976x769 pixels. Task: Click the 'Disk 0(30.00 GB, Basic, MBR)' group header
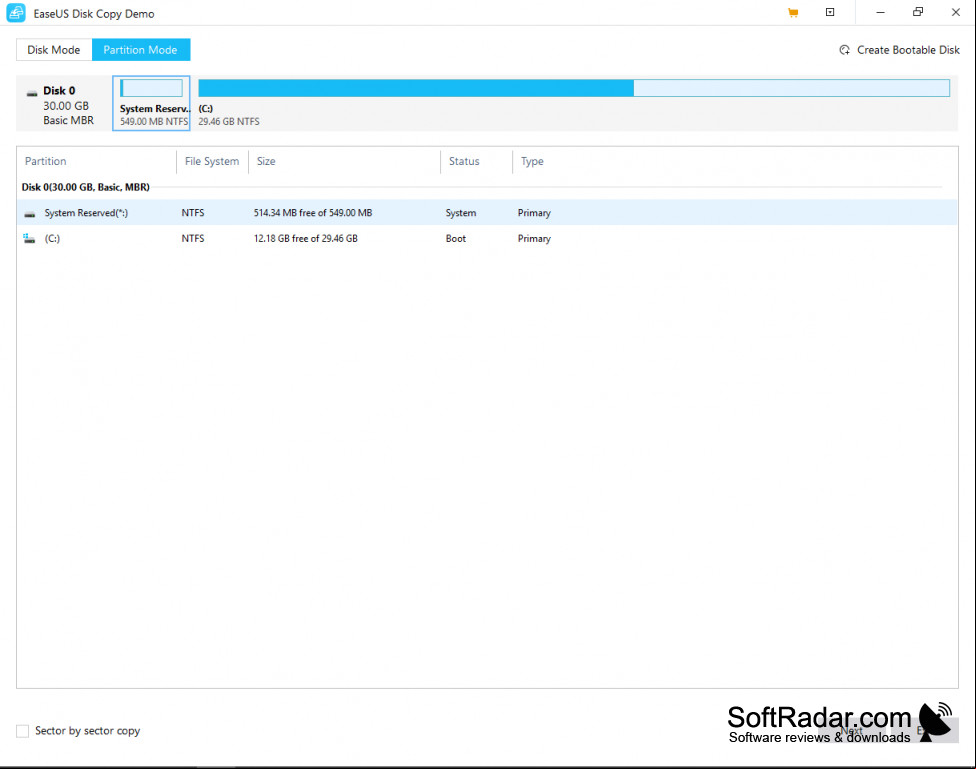click(86, 187)
